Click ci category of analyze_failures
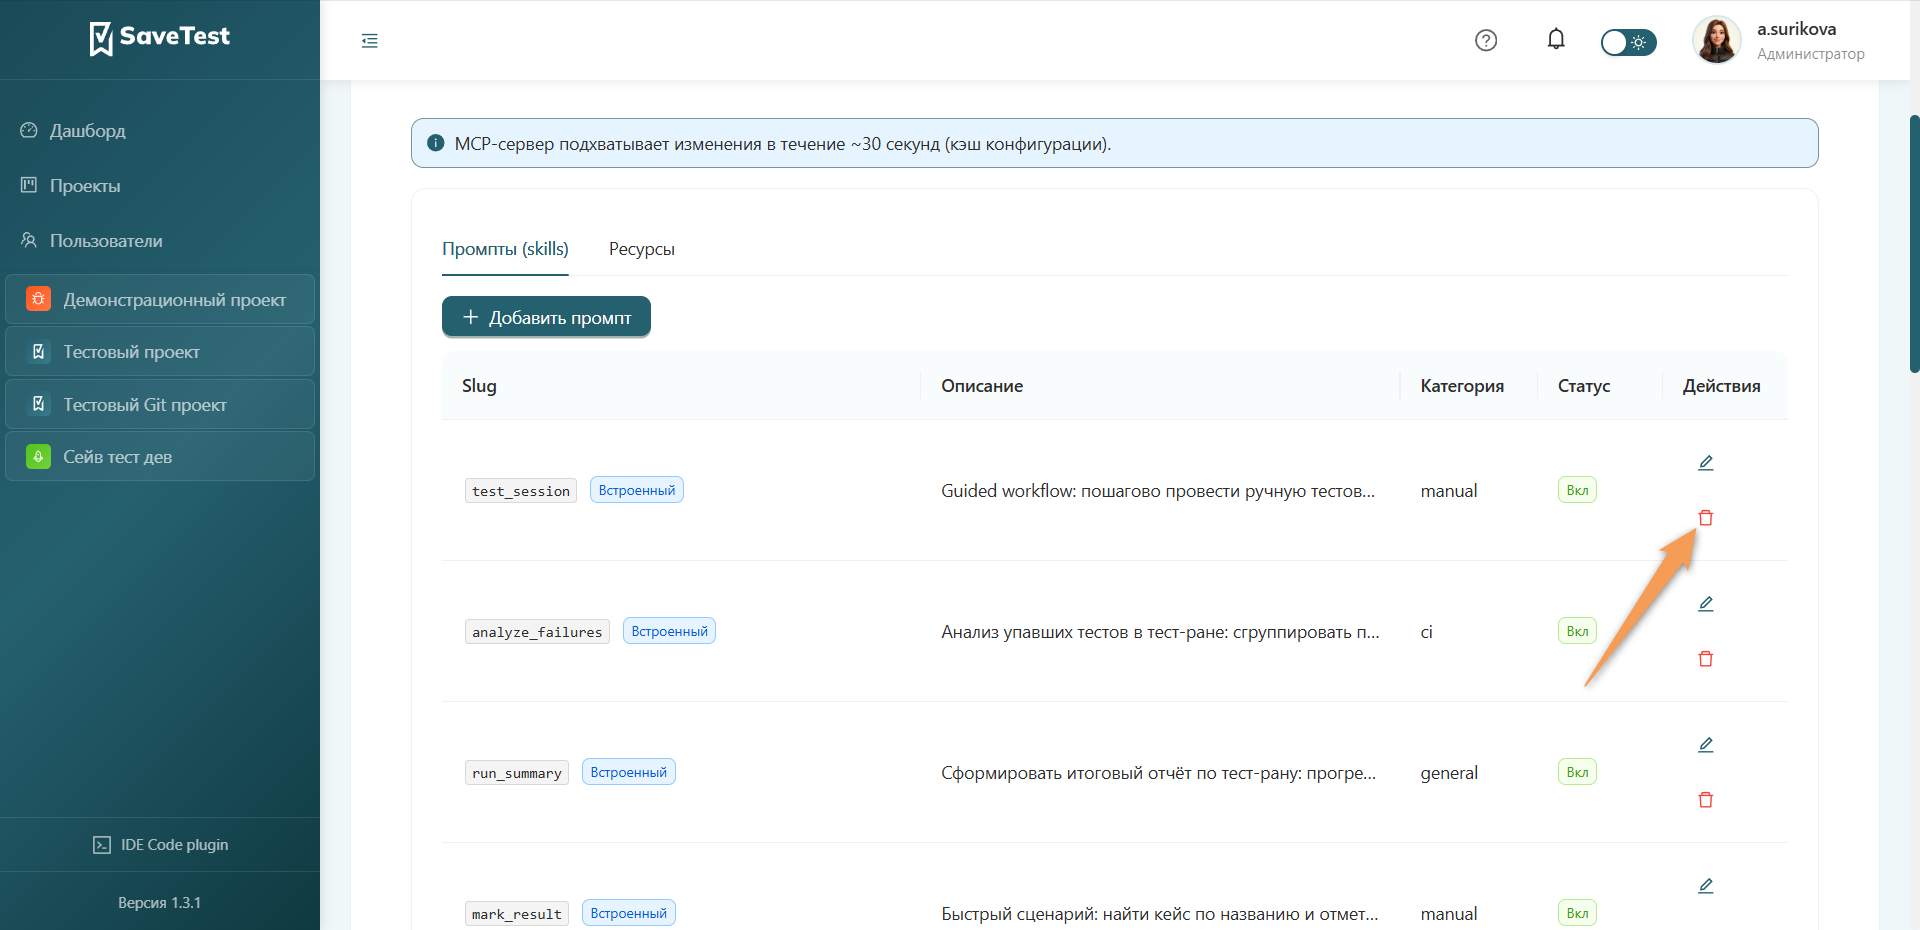 click(1427, 632)
